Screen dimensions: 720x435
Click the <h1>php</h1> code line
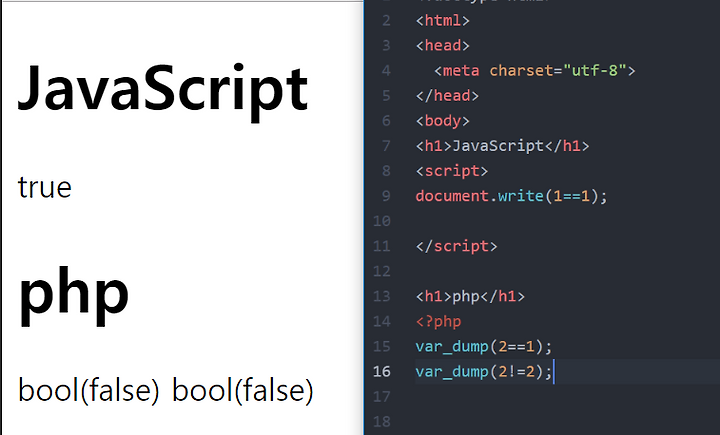coord(470,296)
